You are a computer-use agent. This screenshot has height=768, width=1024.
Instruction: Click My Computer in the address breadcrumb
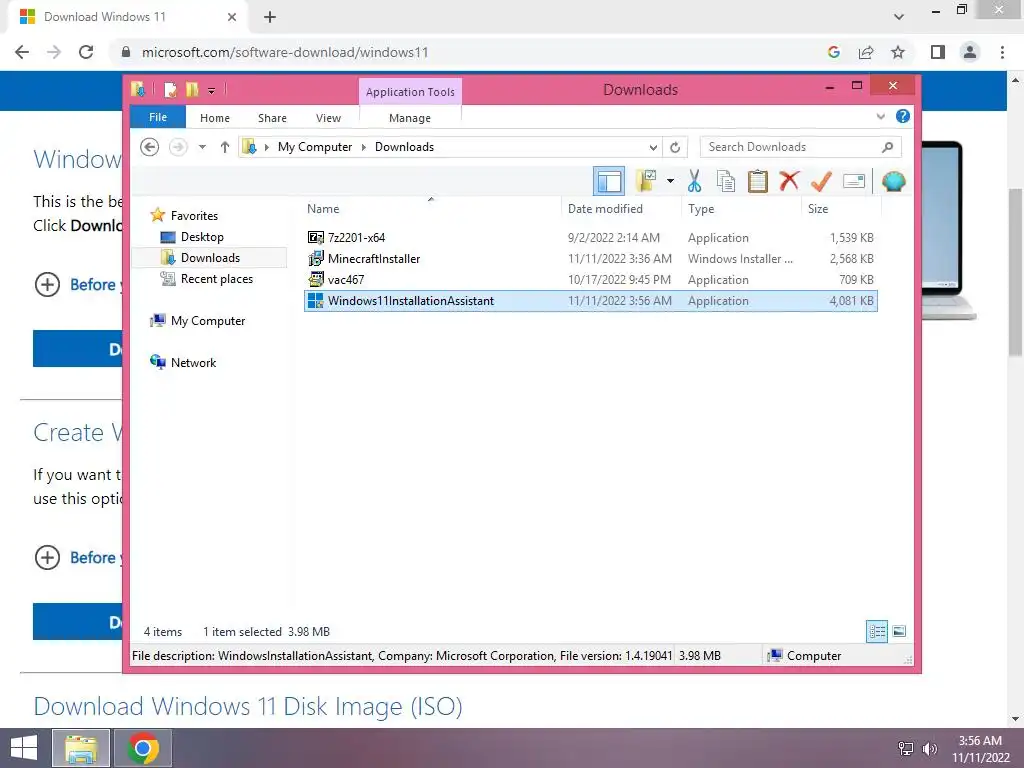pos(315,147)
